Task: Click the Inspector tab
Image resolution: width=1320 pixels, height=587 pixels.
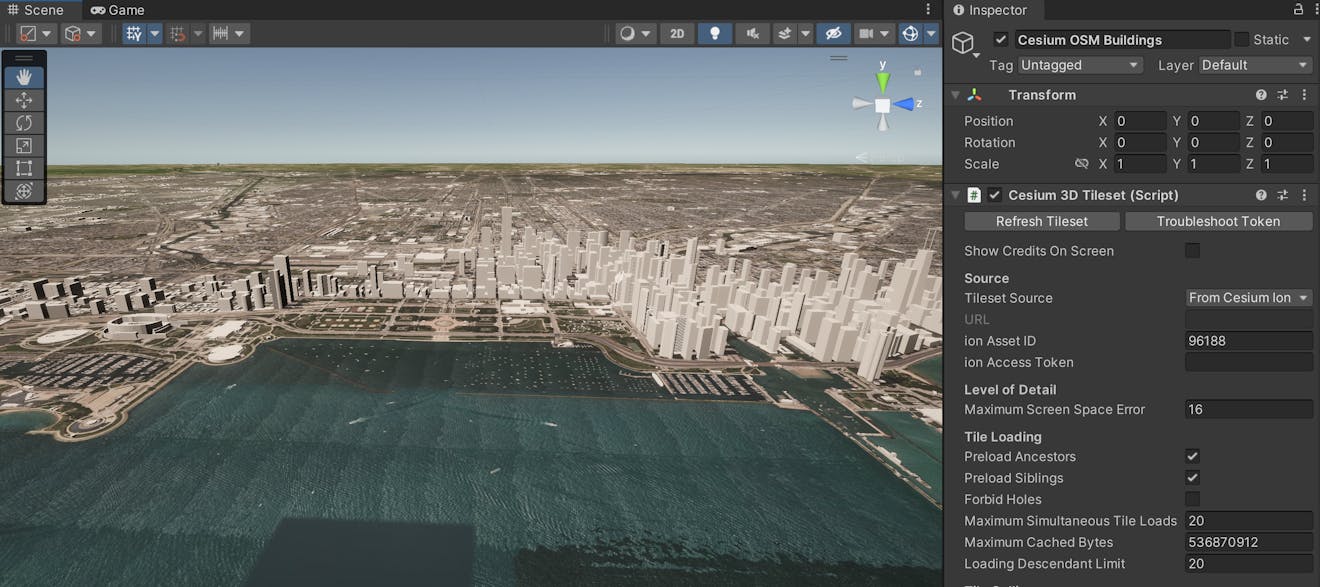Action: click(993, 10)
